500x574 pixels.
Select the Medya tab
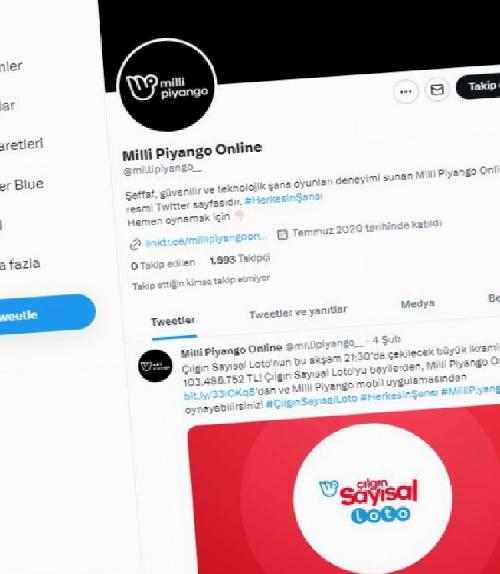(418, 304)
